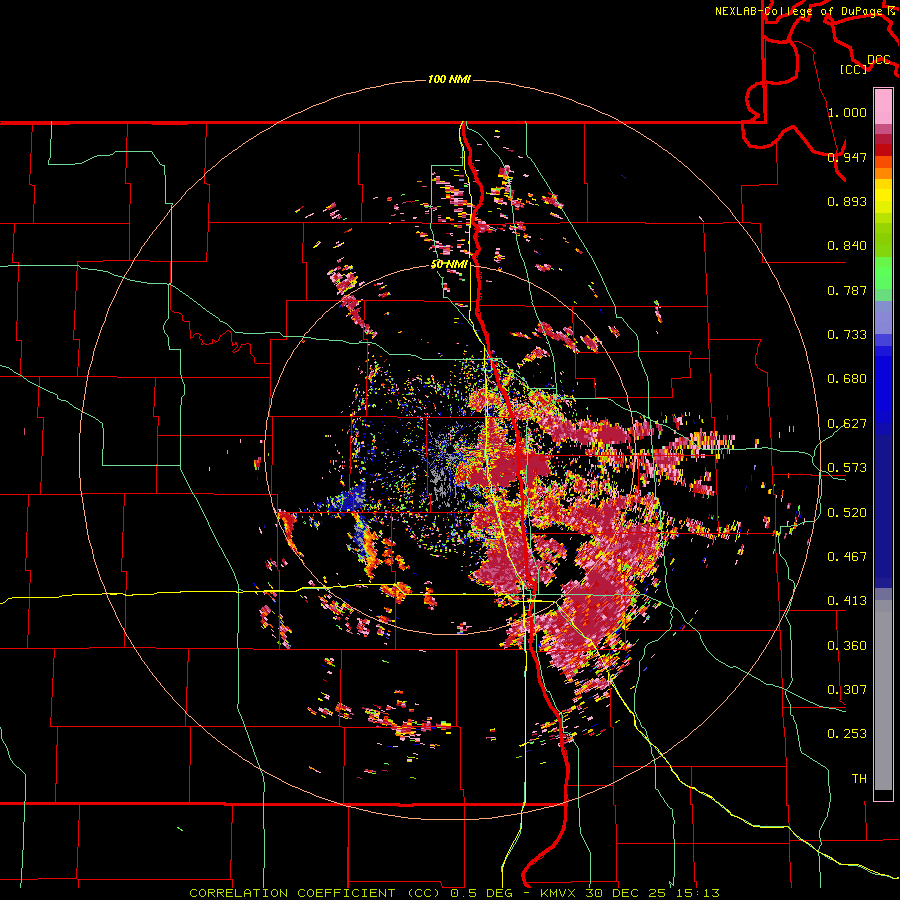Click the 0.680 legend value
900x900 pixels.
click(x=847, y=379)
